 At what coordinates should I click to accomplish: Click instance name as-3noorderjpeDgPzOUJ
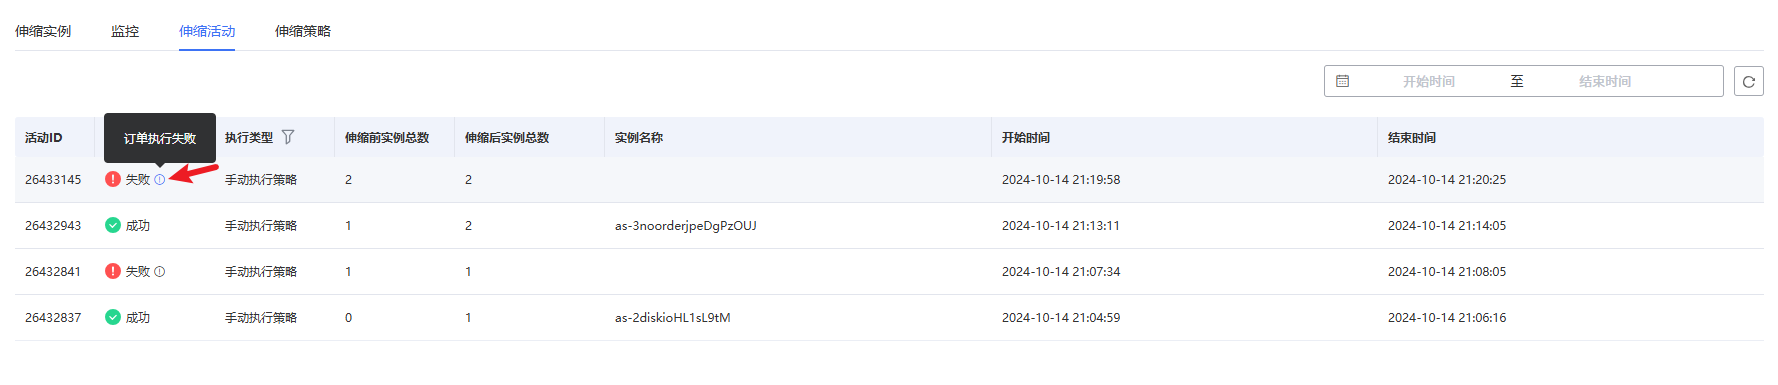pyautogui.click(x=686, y=226)
